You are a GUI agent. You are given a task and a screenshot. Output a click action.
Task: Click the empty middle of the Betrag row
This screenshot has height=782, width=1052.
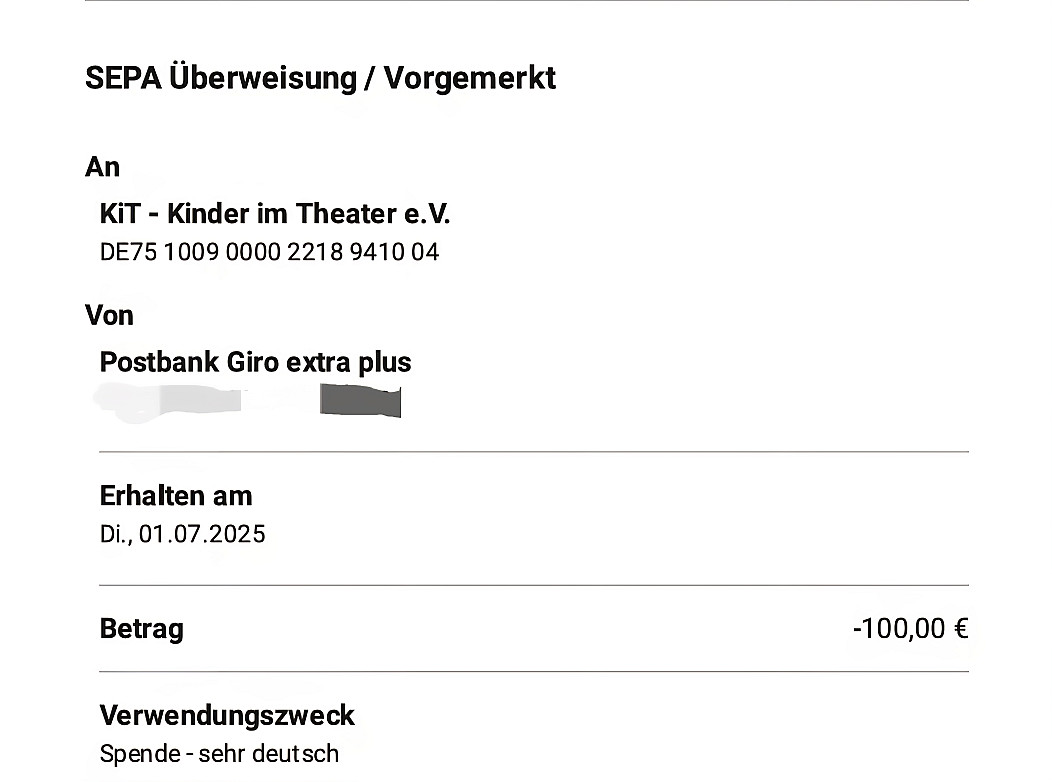pos(520,629)
